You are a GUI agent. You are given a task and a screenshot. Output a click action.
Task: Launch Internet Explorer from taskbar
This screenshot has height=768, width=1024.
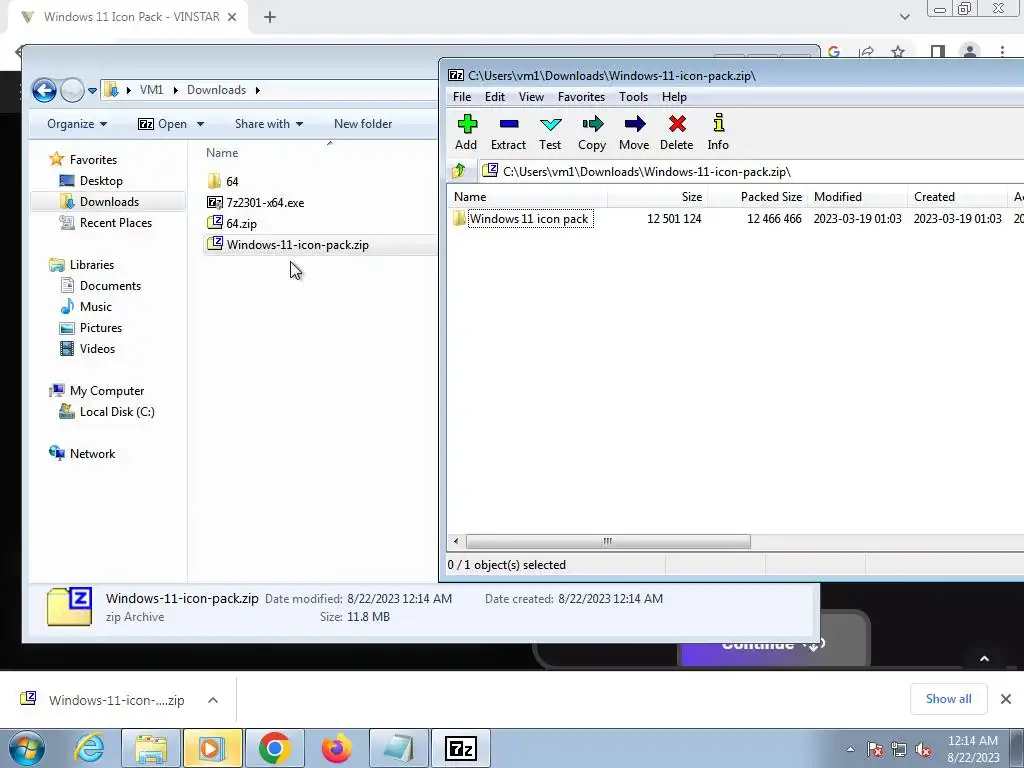89,748
